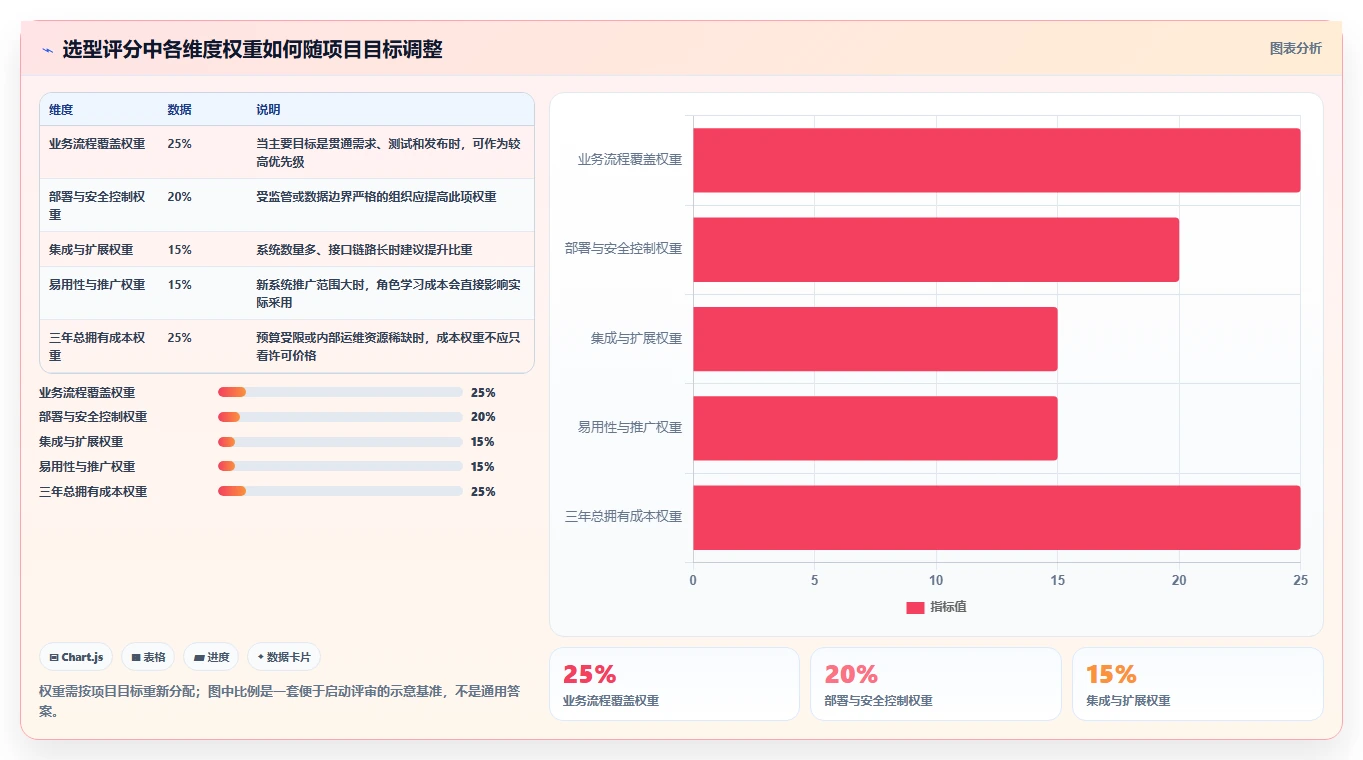Toggle the 指标值 legend color box
Image resolution: width=1363 pixels, height=760 pixels.
(x=915, y=607)
